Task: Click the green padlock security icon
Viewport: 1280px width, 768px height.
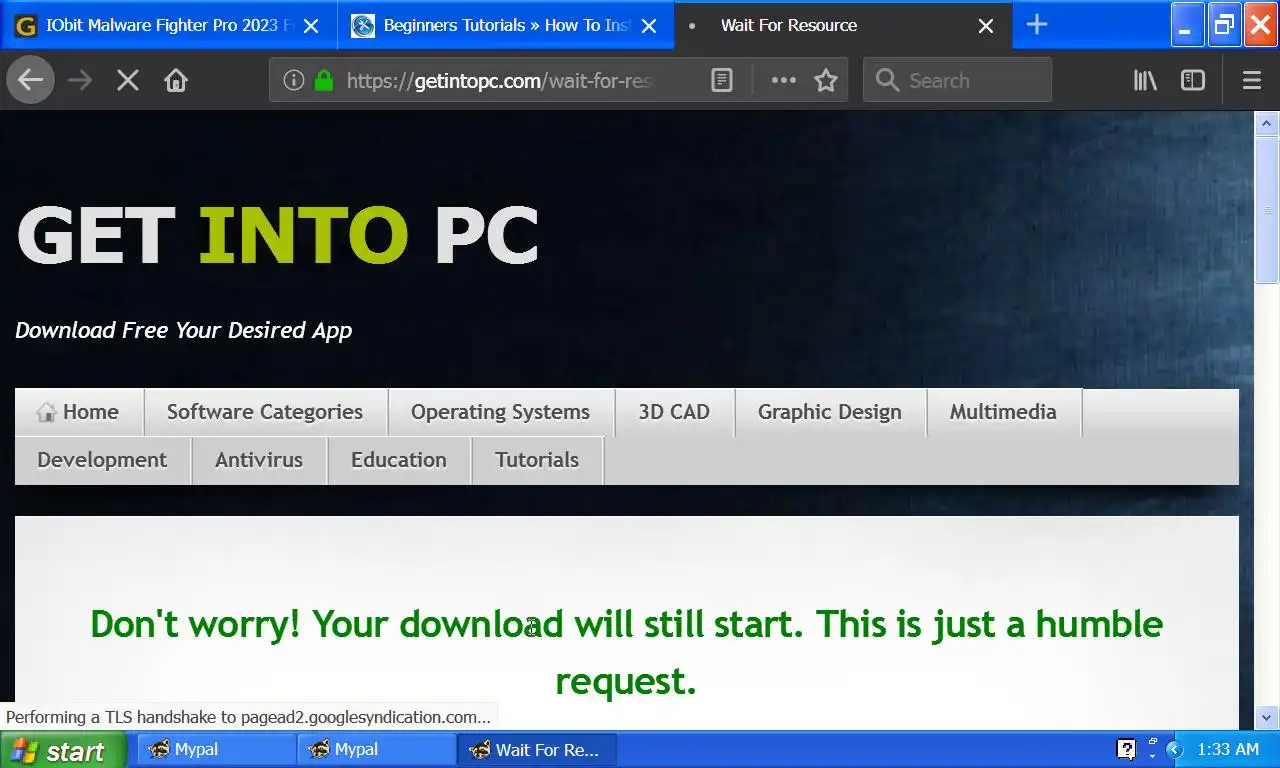Action: 323,80
